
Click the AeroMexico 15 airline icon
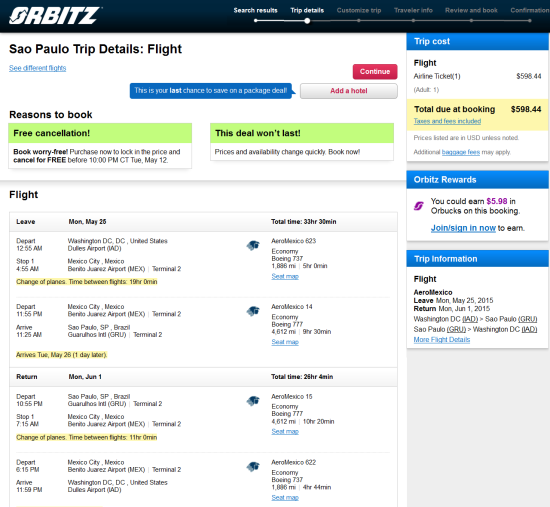point(253,401)
